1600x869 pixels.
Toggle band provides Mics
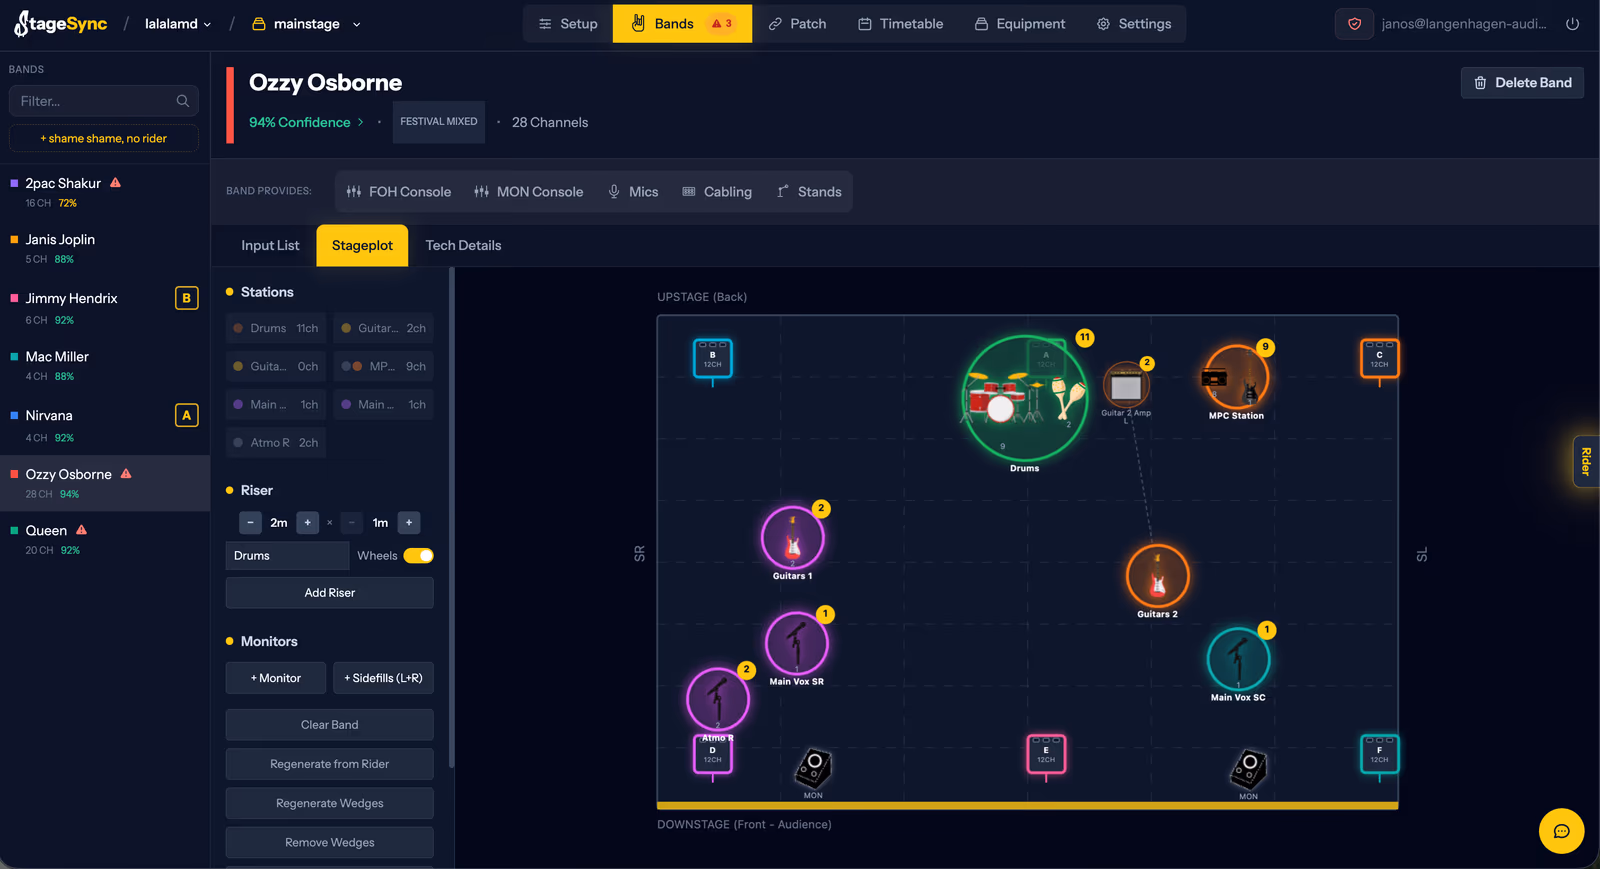click(x=633, y=192)
